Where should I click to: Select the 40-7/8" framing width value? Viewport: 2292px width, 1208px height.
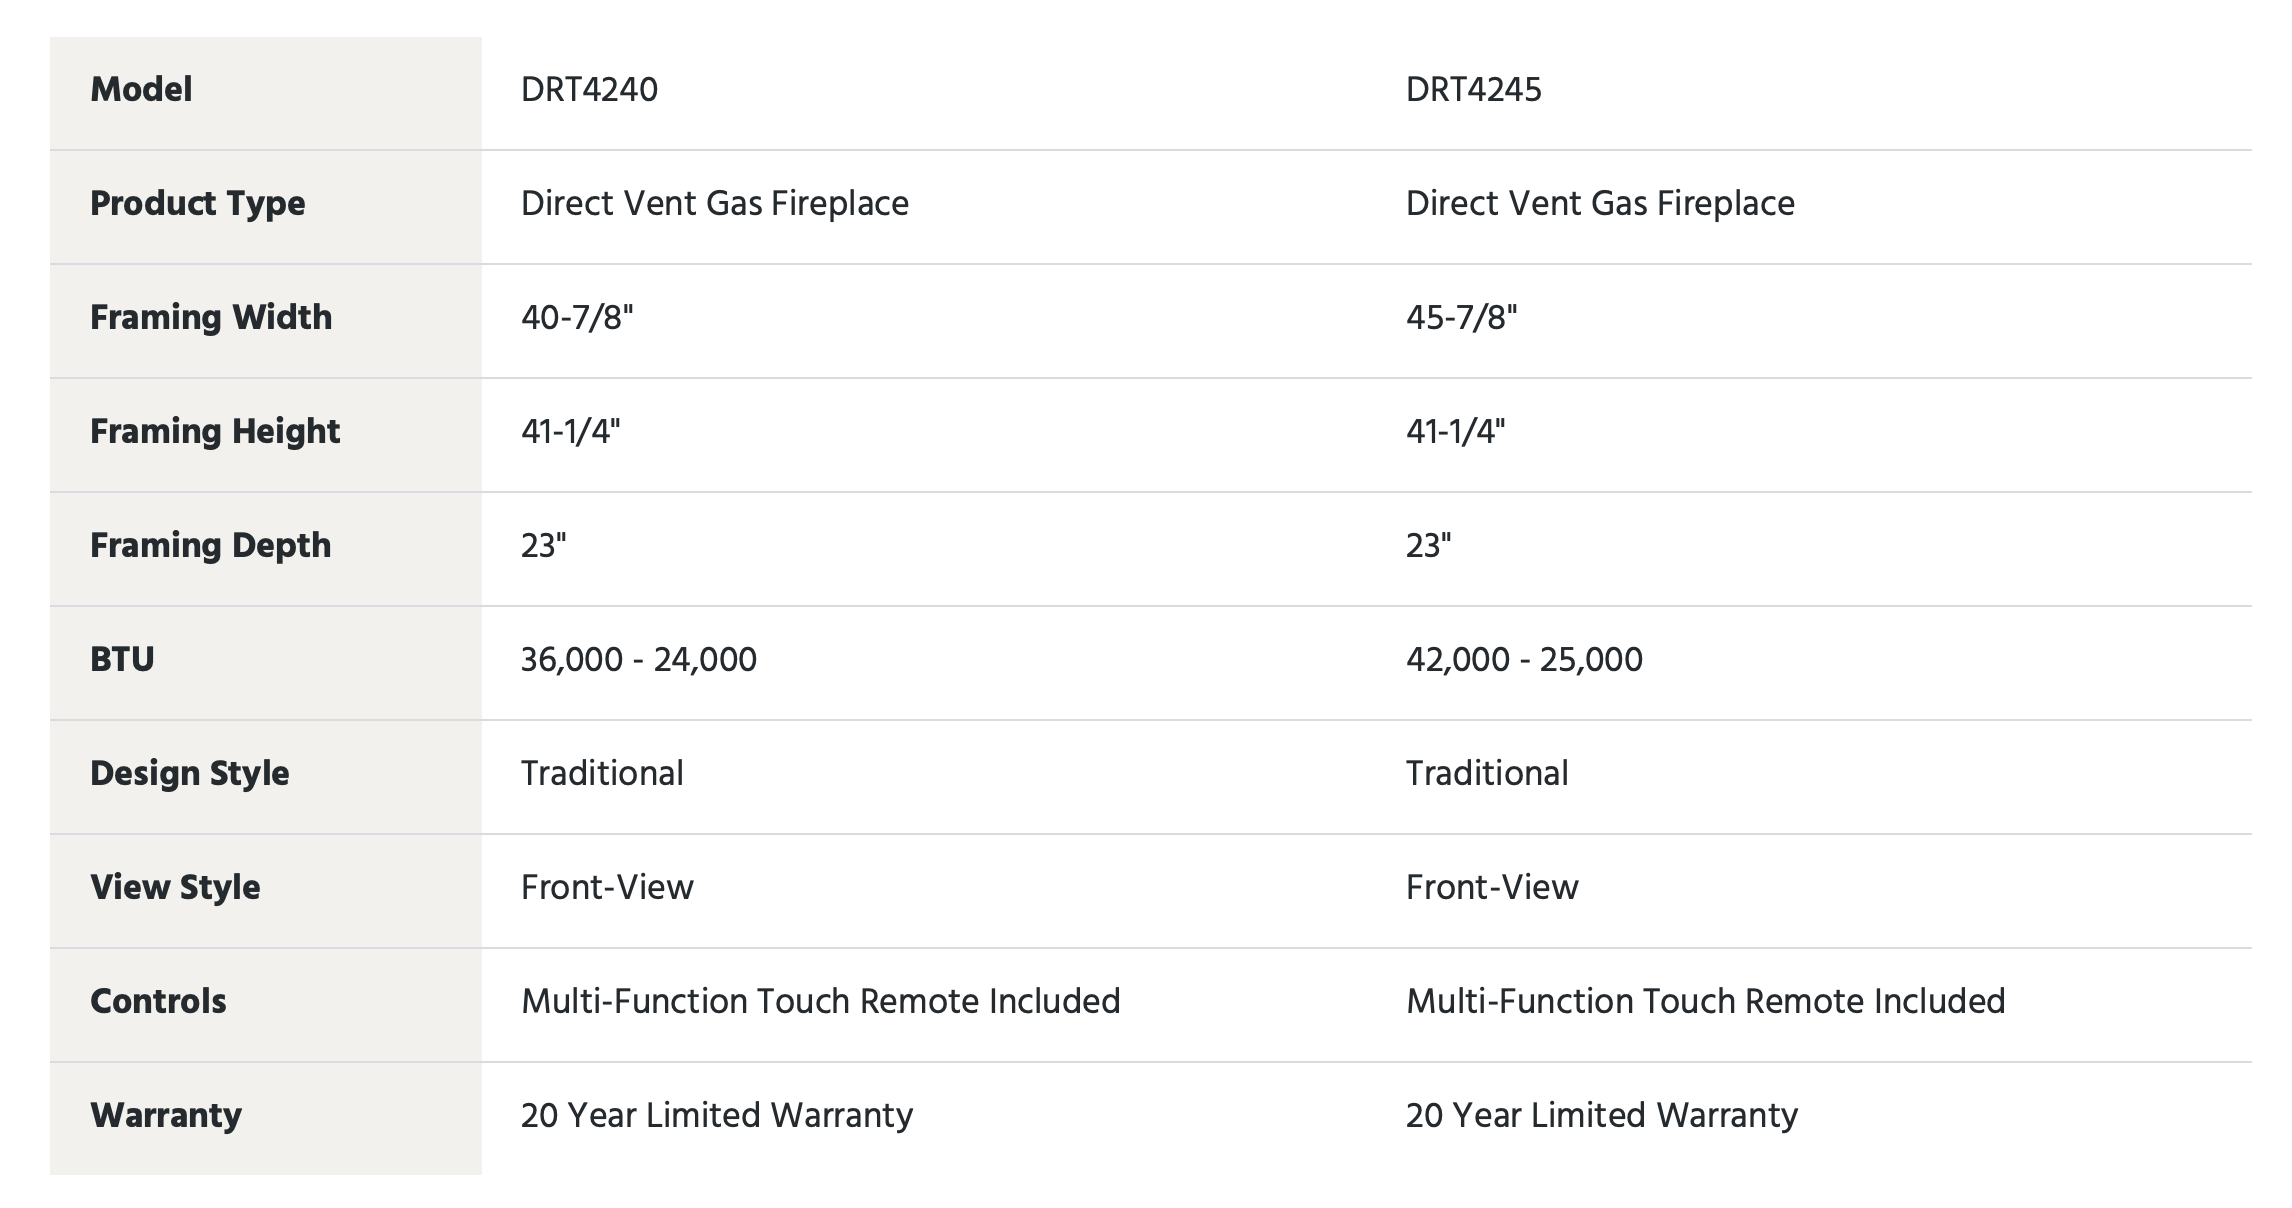coord(577,318)
